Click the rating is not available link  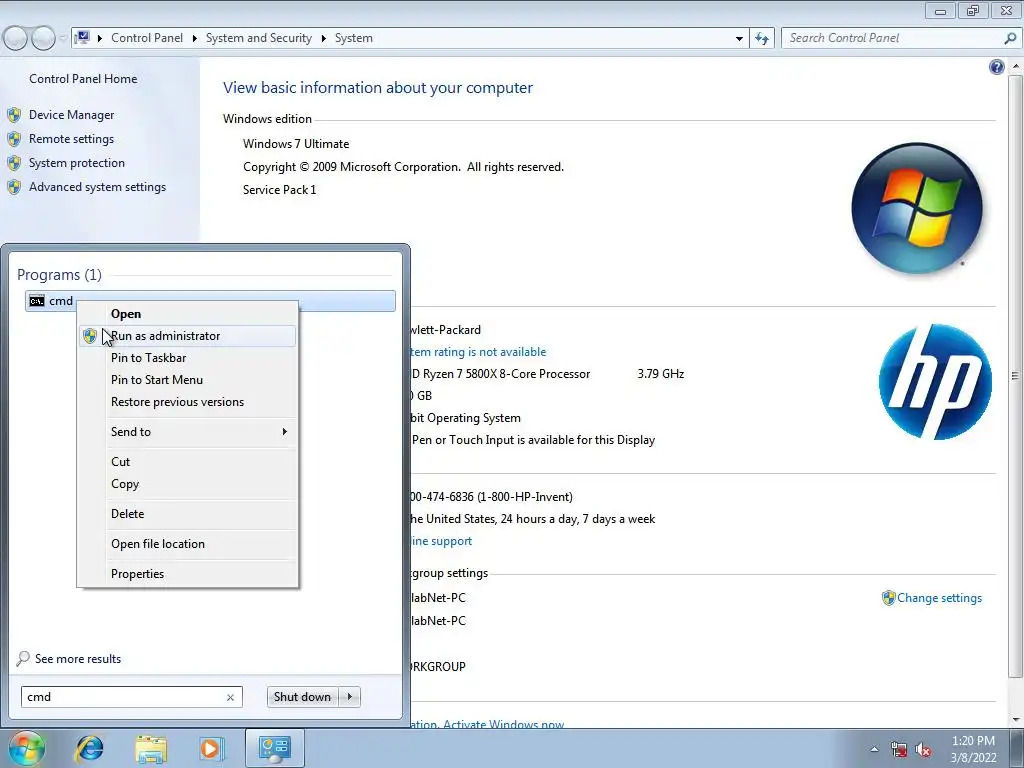tap(479, 352)
